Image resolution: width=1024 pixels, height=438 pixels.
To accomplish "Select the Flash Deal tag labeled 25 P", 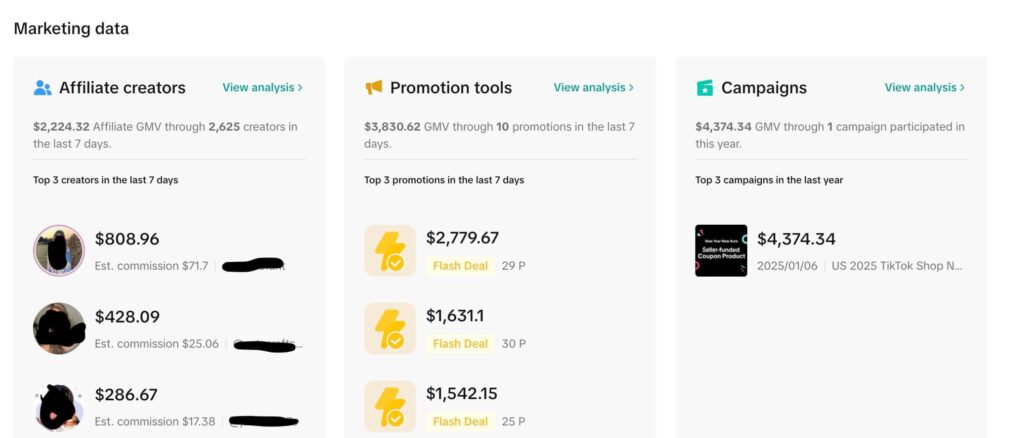I will click(x=460, y=422).
